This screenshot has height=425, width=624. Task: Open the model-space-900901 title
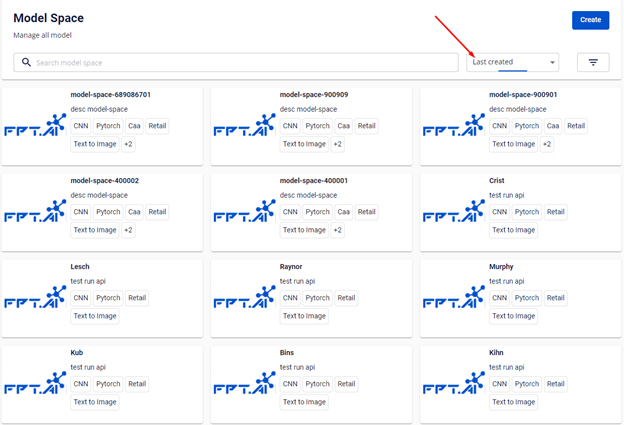click(523, 95)
